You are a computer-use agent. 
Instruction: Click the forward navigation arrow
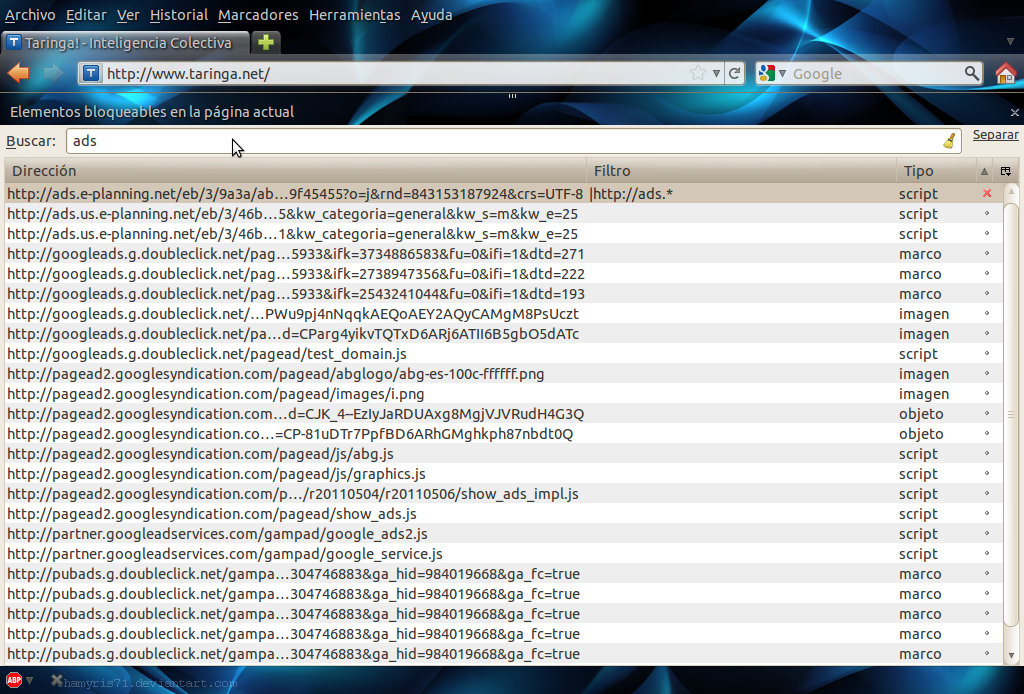point(52,73)
